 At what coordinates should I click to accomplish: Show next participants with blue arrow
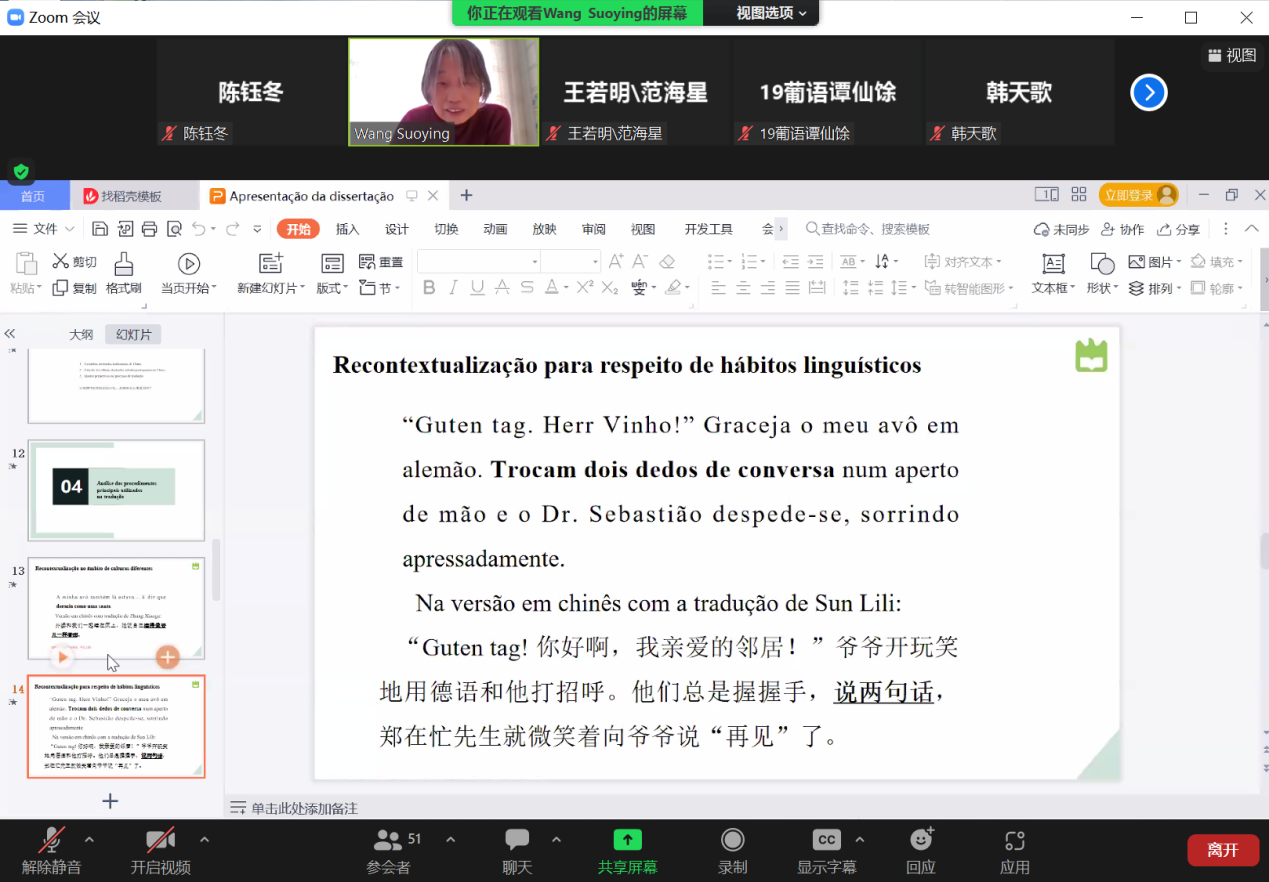coord(1149,93)
